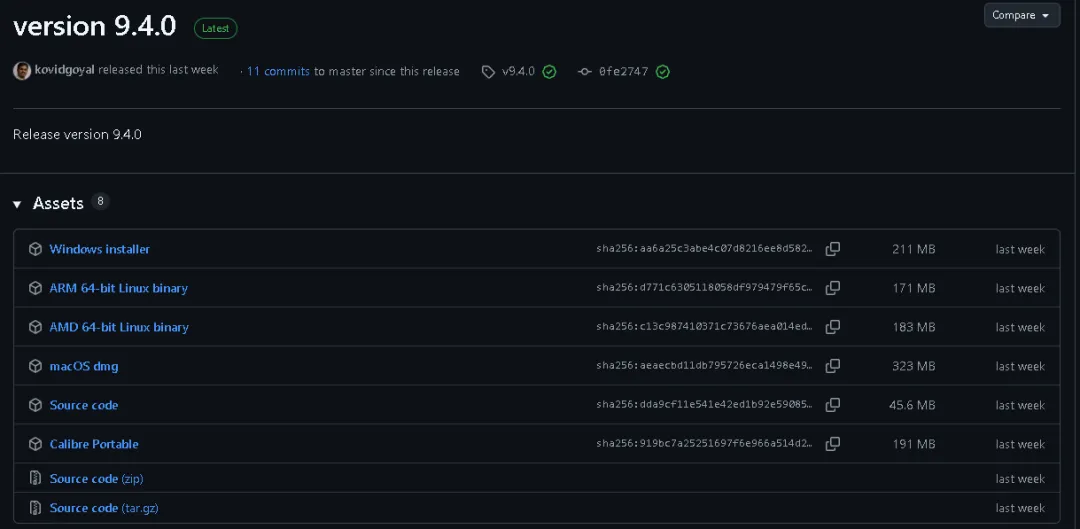
Task: Copy the macOS dmg sha256 hash
Action: (x=833, y=366)
